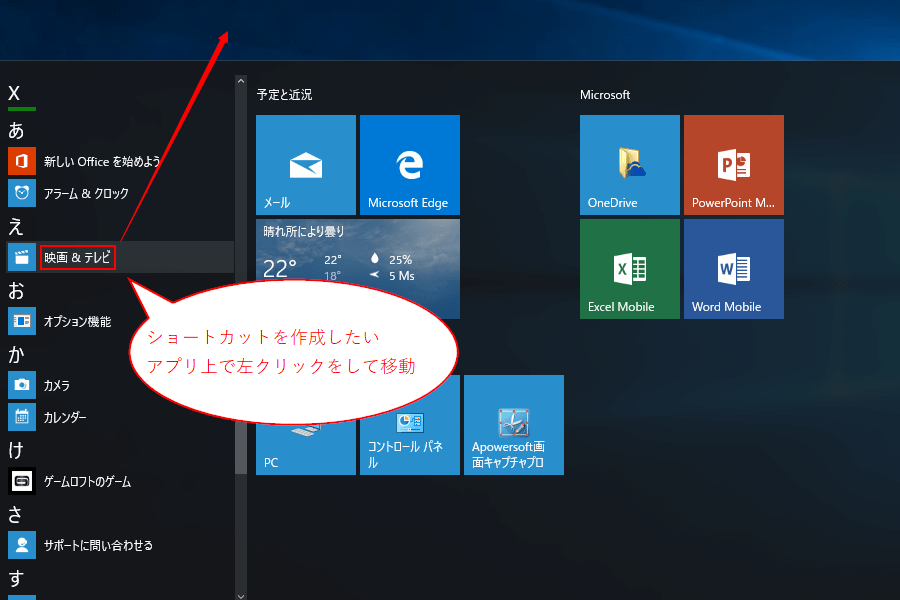Jump using the X letter header

point(14,93)
